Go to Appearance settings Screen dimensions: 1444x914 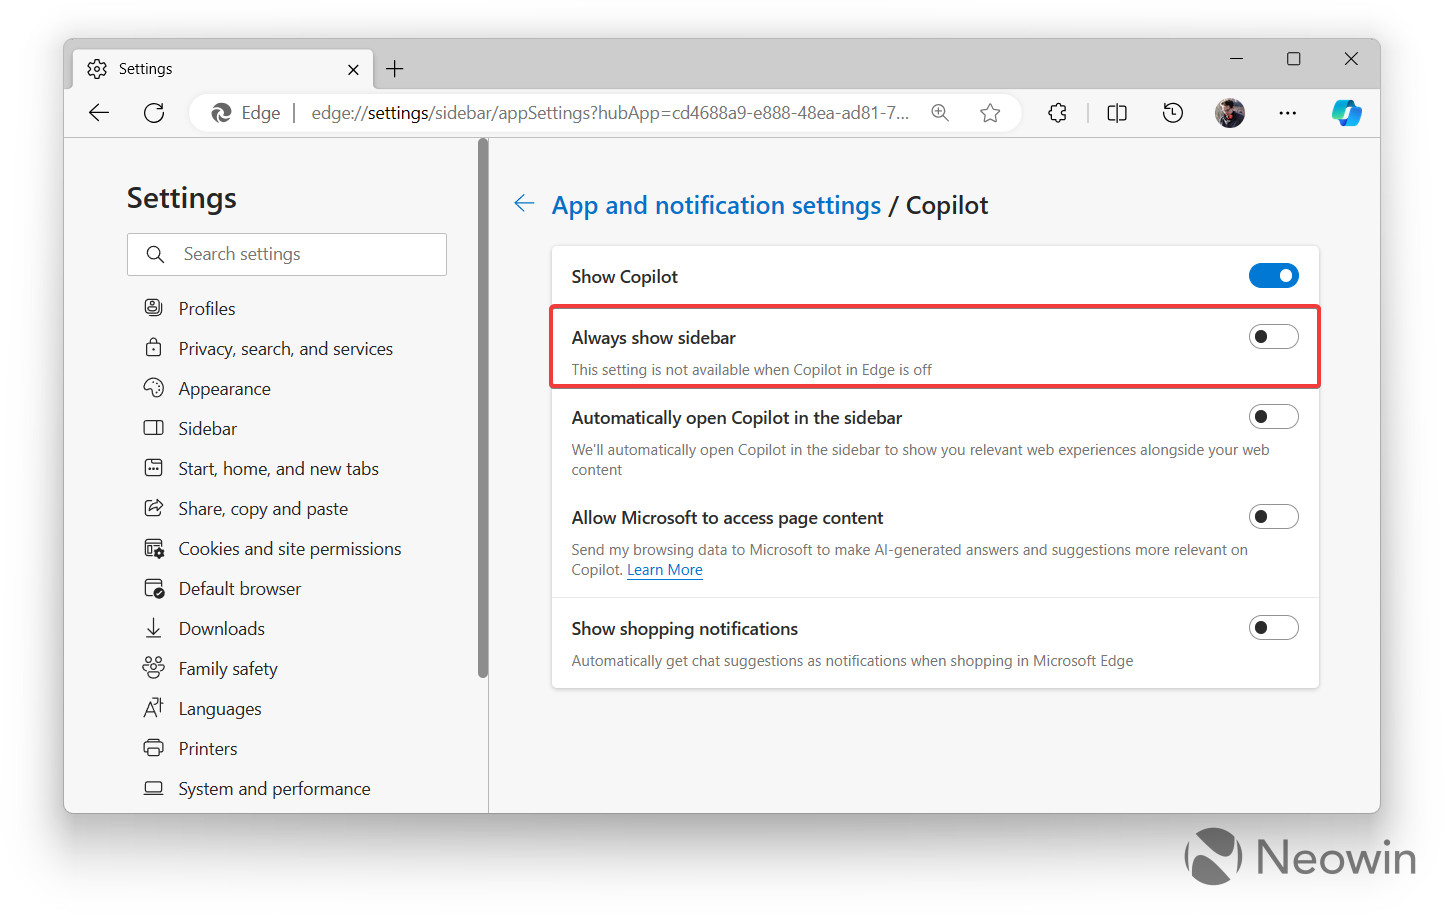click(224, 389)
